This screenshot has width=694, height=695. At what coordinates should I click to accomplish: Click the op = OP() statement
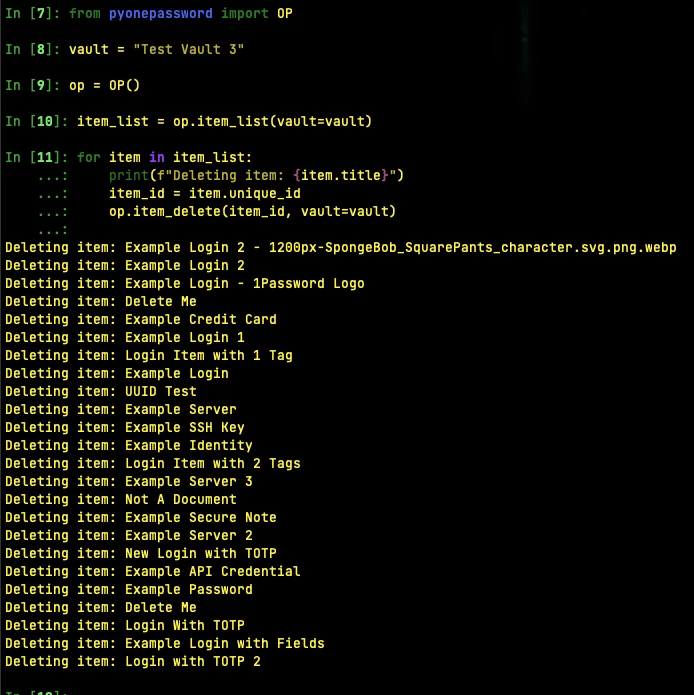coord(104,85)
